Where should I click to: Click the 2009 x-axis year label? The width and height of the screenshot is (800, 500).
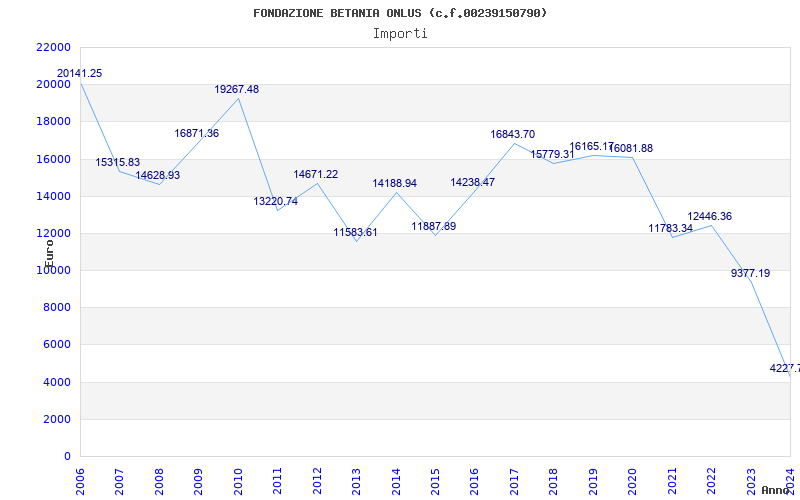pyautogui.click(x=198, y=482)
